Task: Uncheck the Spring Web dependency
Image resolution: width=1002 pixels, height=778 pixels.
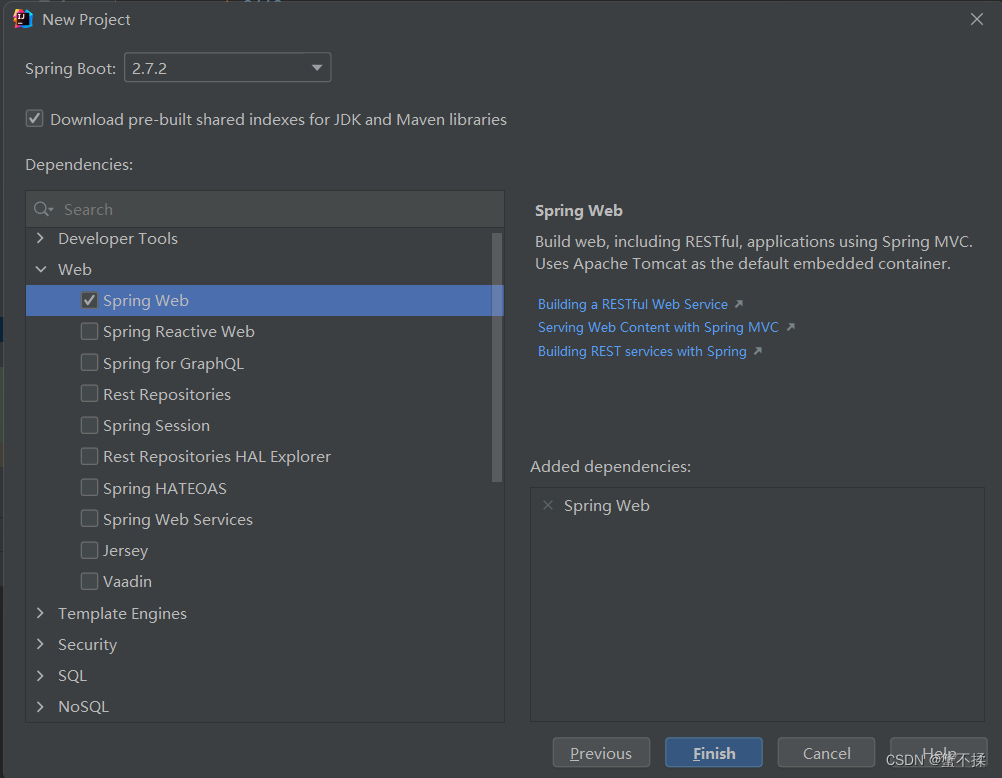Action: tap(89, 299)
